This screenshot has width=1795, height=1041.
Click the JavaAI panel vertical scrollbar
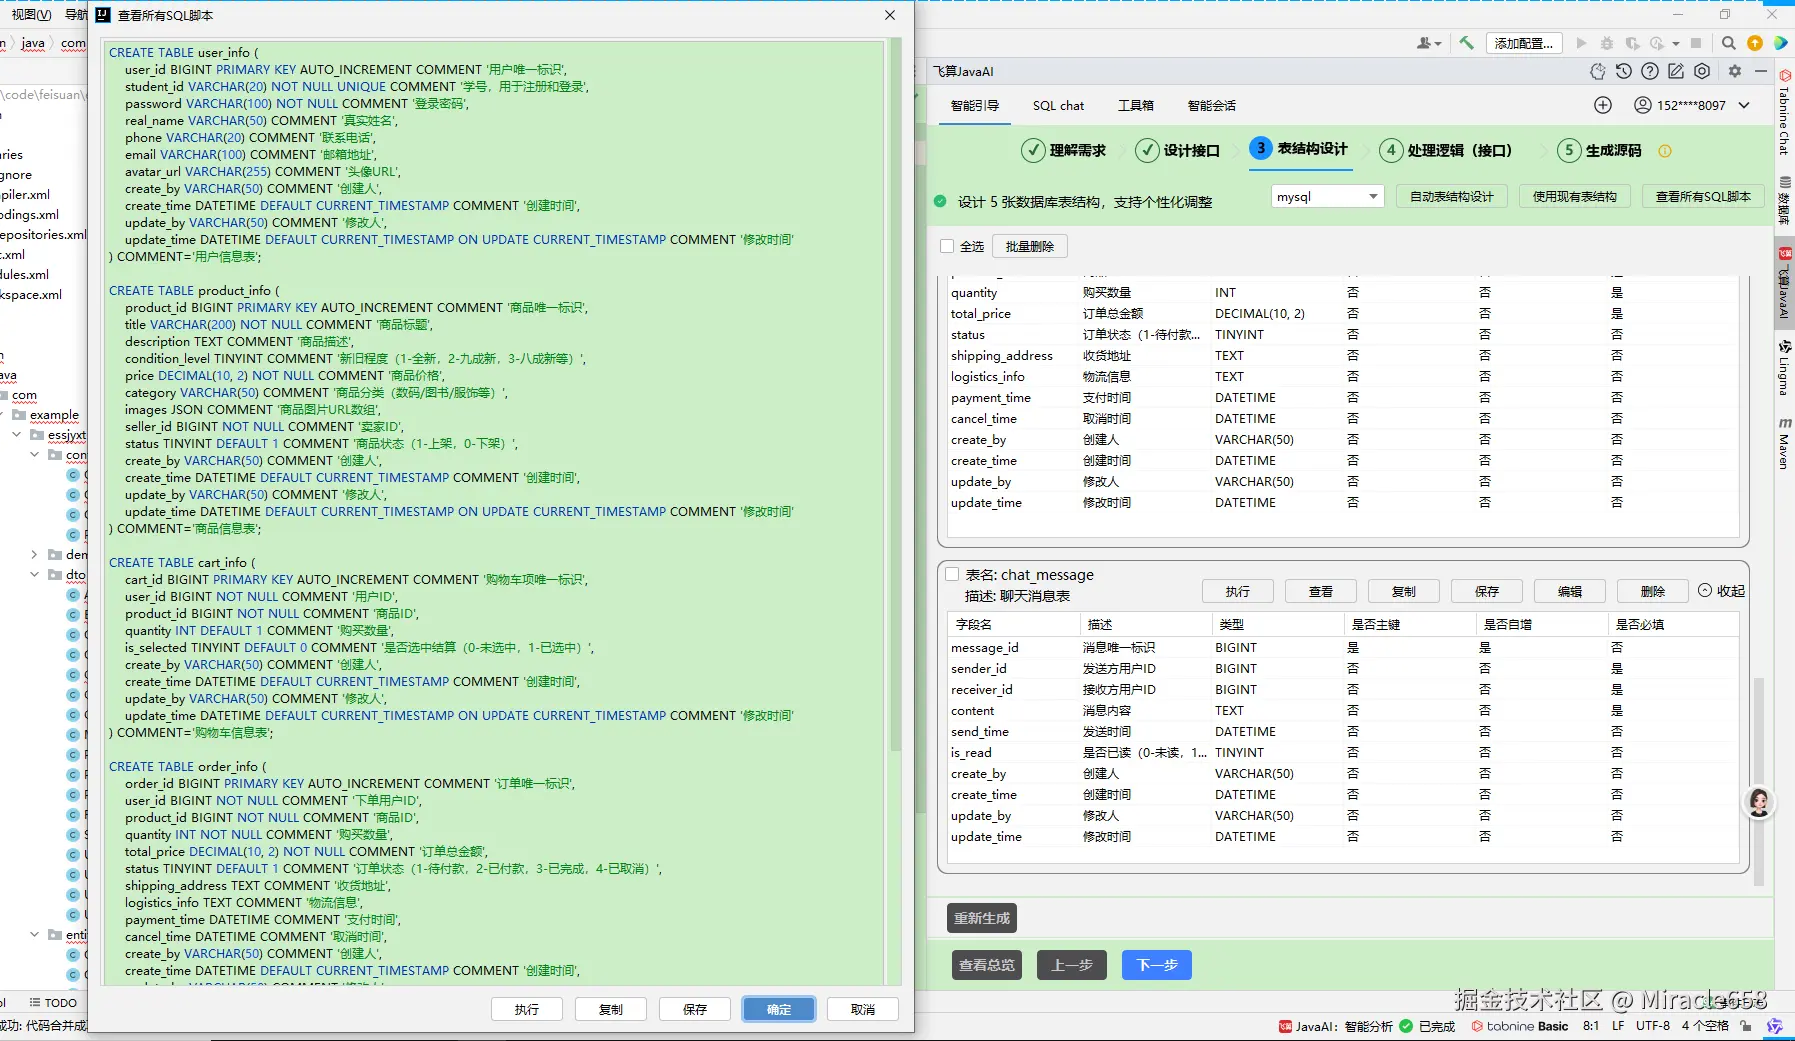pyautogui.click(x=1759, y=780)
